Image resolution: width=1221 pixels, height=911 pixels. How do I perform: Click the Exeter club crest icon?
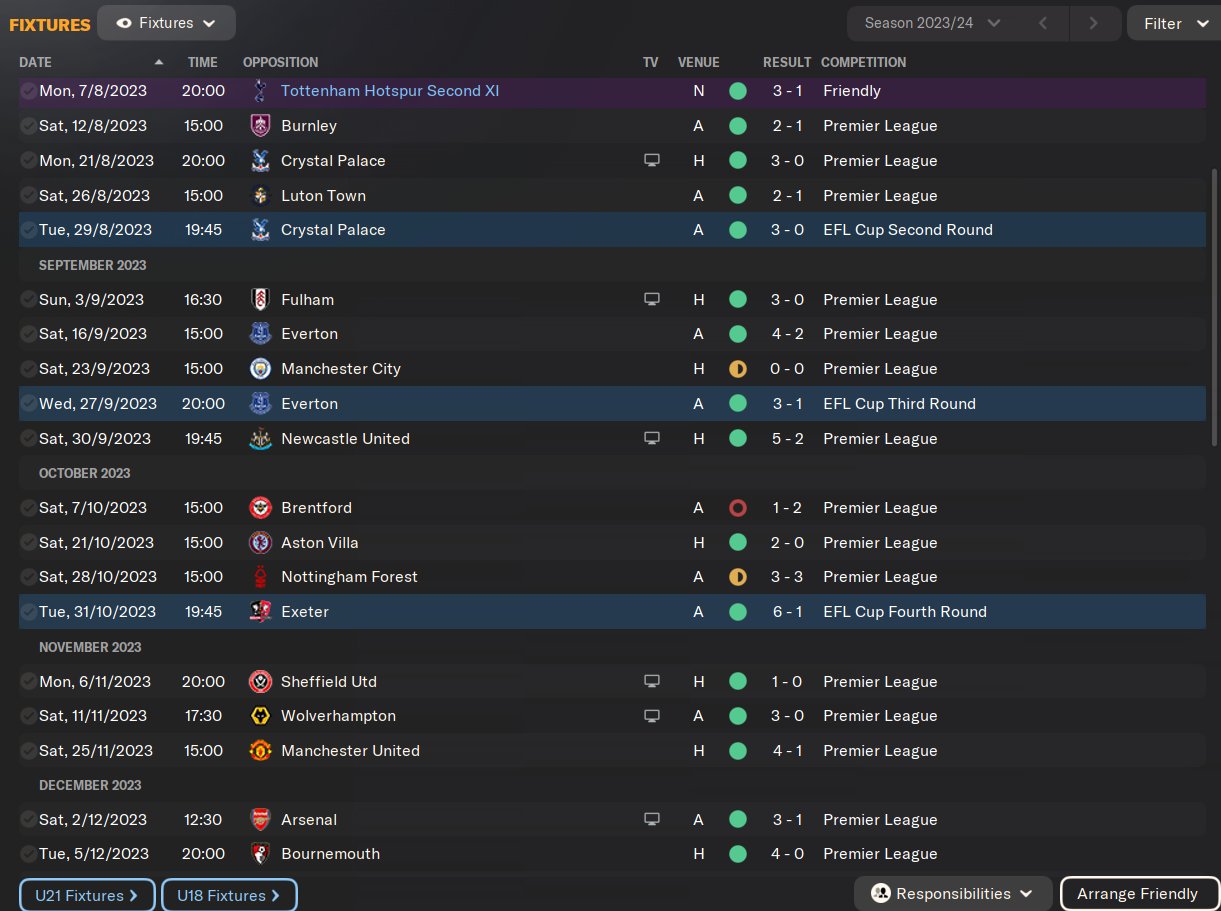point(260,612)
